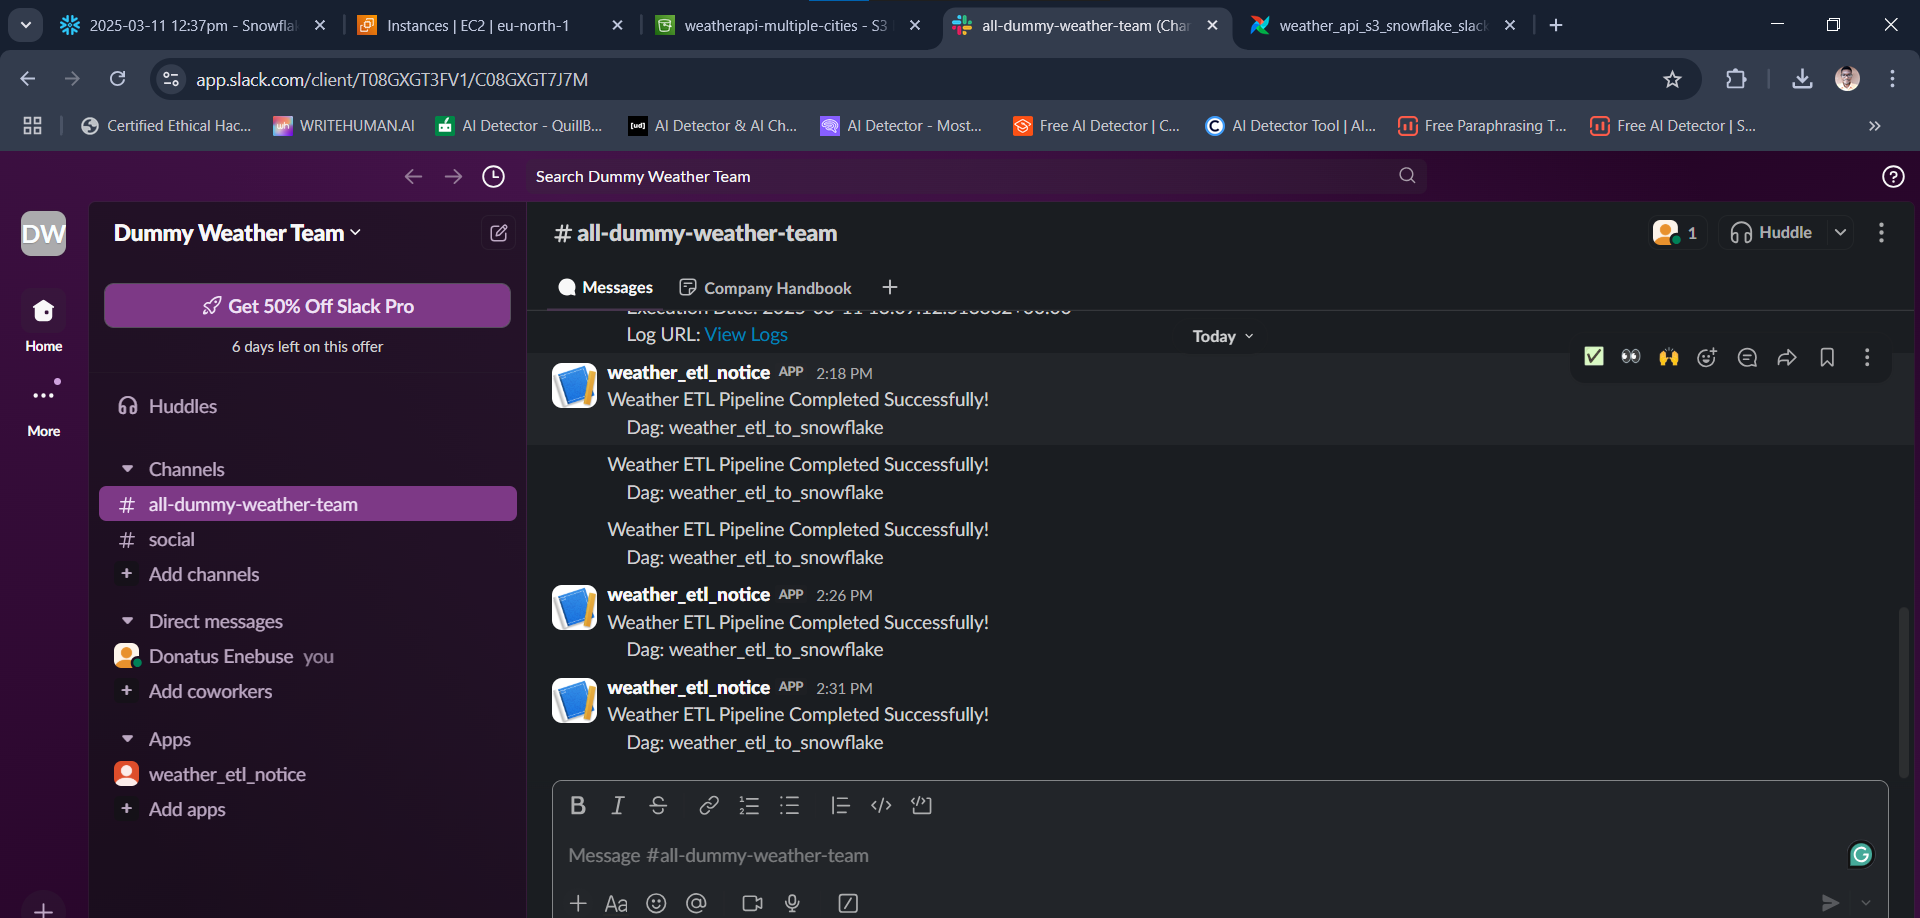Open Slack help question mark icon
The height and width of the screenshot is (918, 1920).
point(1893,176)
